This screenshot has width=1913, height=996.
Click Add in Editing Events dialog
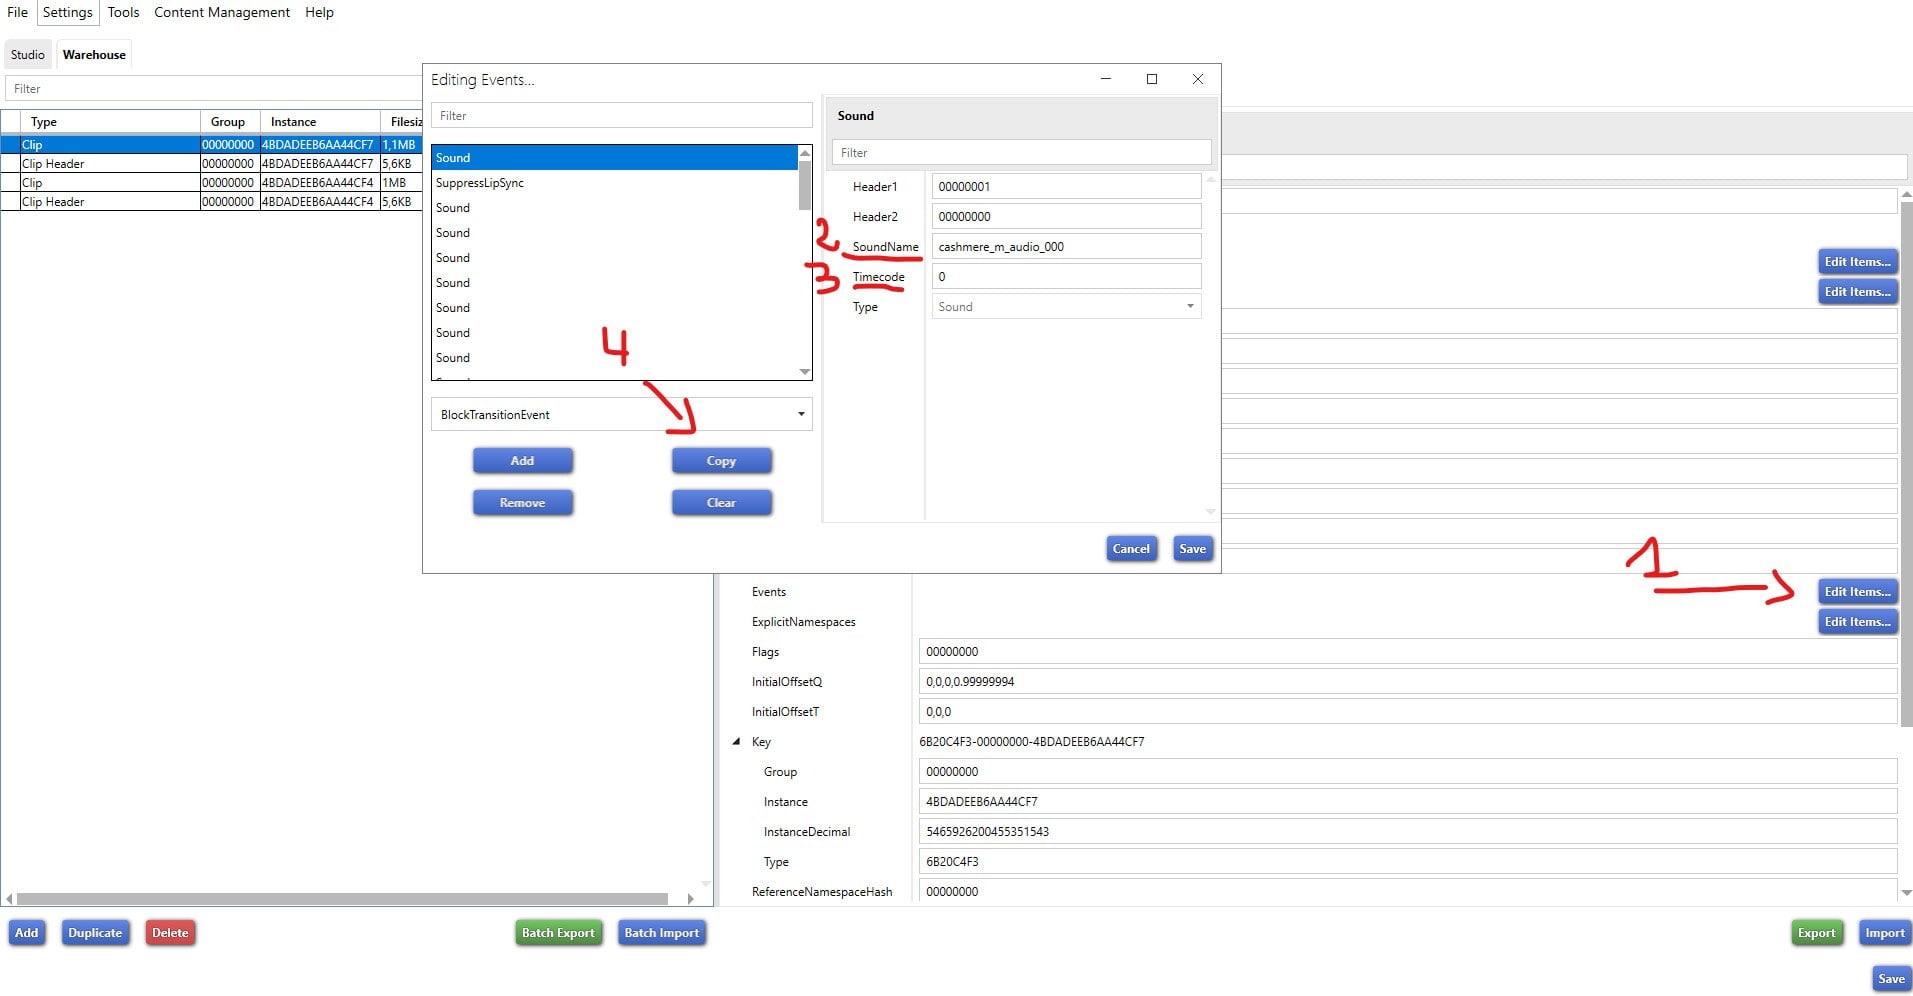click(522, 461)
